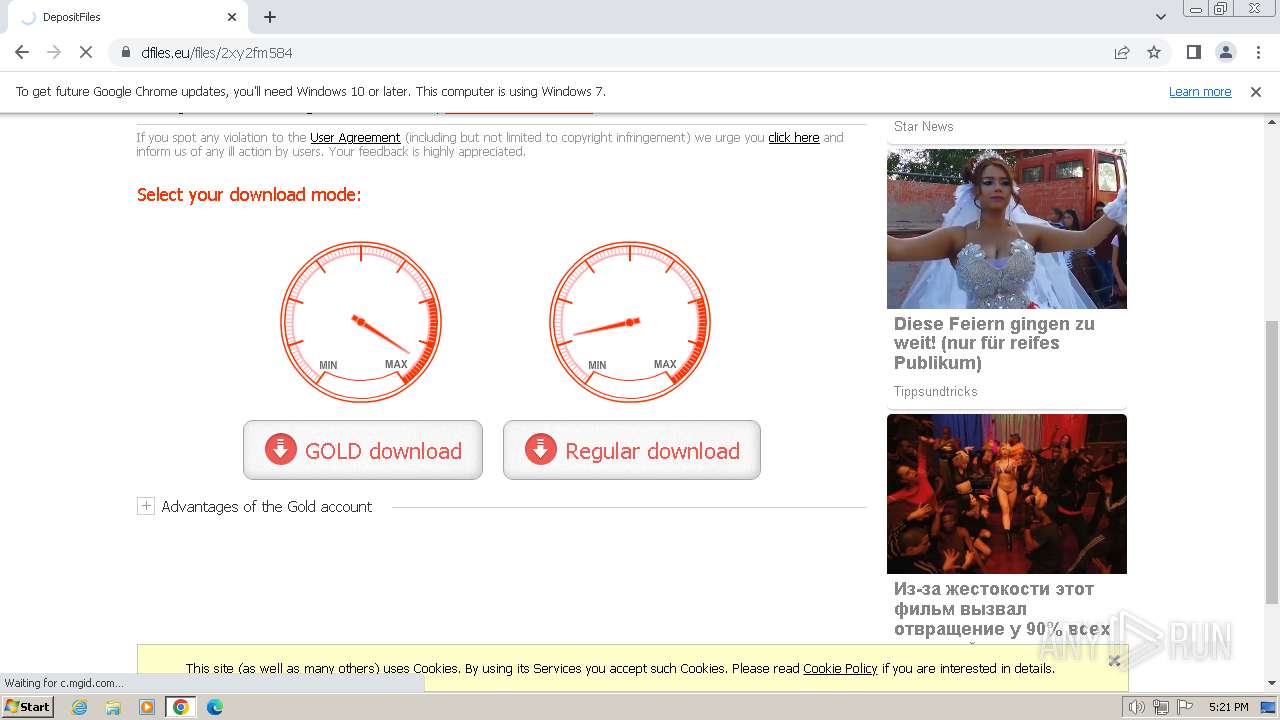Dismiss the Chrome update notification bar
The width and height of the screenshot is (1280, 720).
point(1256,91)
